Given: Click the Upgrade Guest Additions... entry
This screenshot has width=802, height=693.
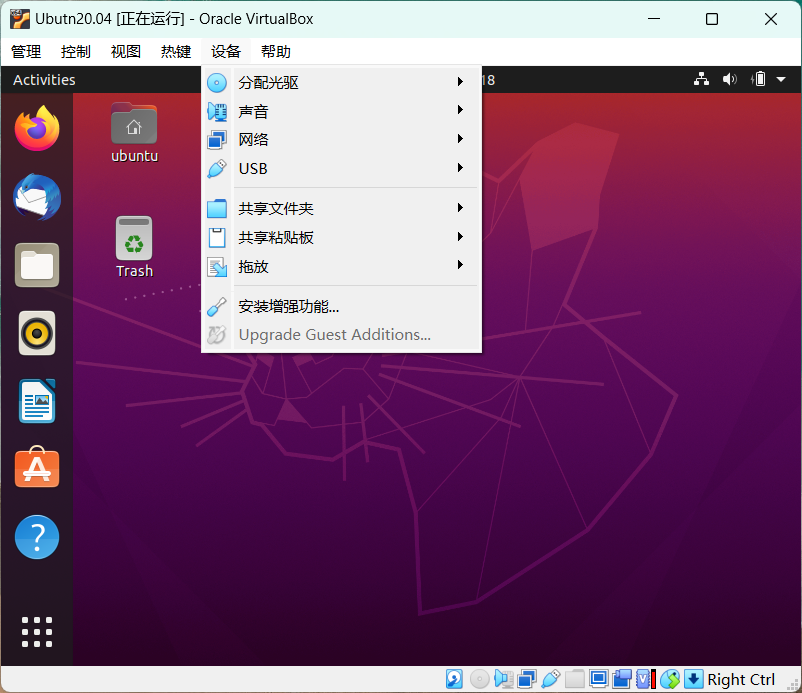Looking at the screenshot, I should pos(342,335).
